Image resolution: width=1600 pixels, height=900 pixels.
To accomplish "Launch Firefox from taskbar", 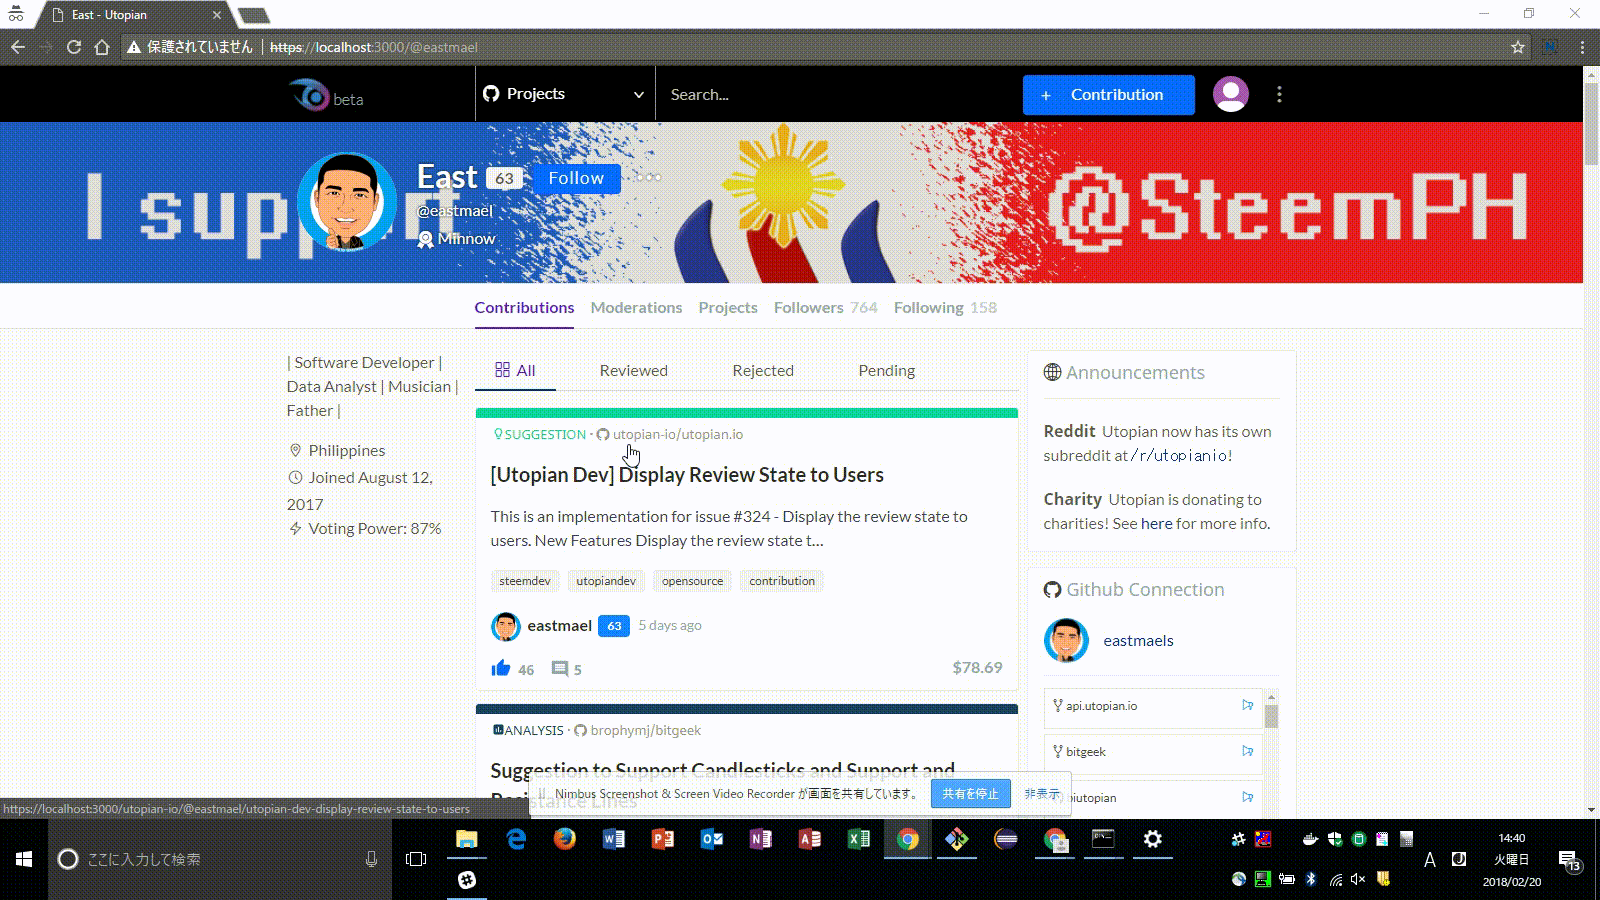I will 565,839.
